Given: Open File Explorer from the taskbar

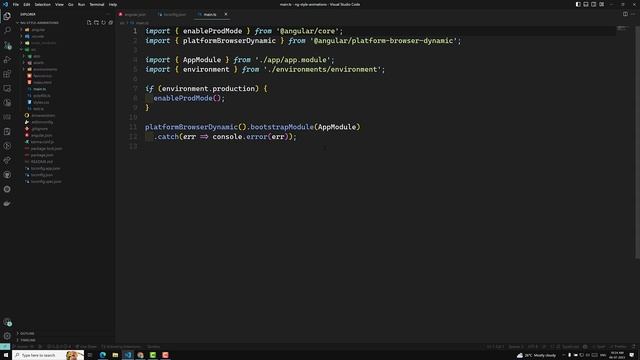Looking at the screenshot, I should pyautogui.click(x=115, y=355).
